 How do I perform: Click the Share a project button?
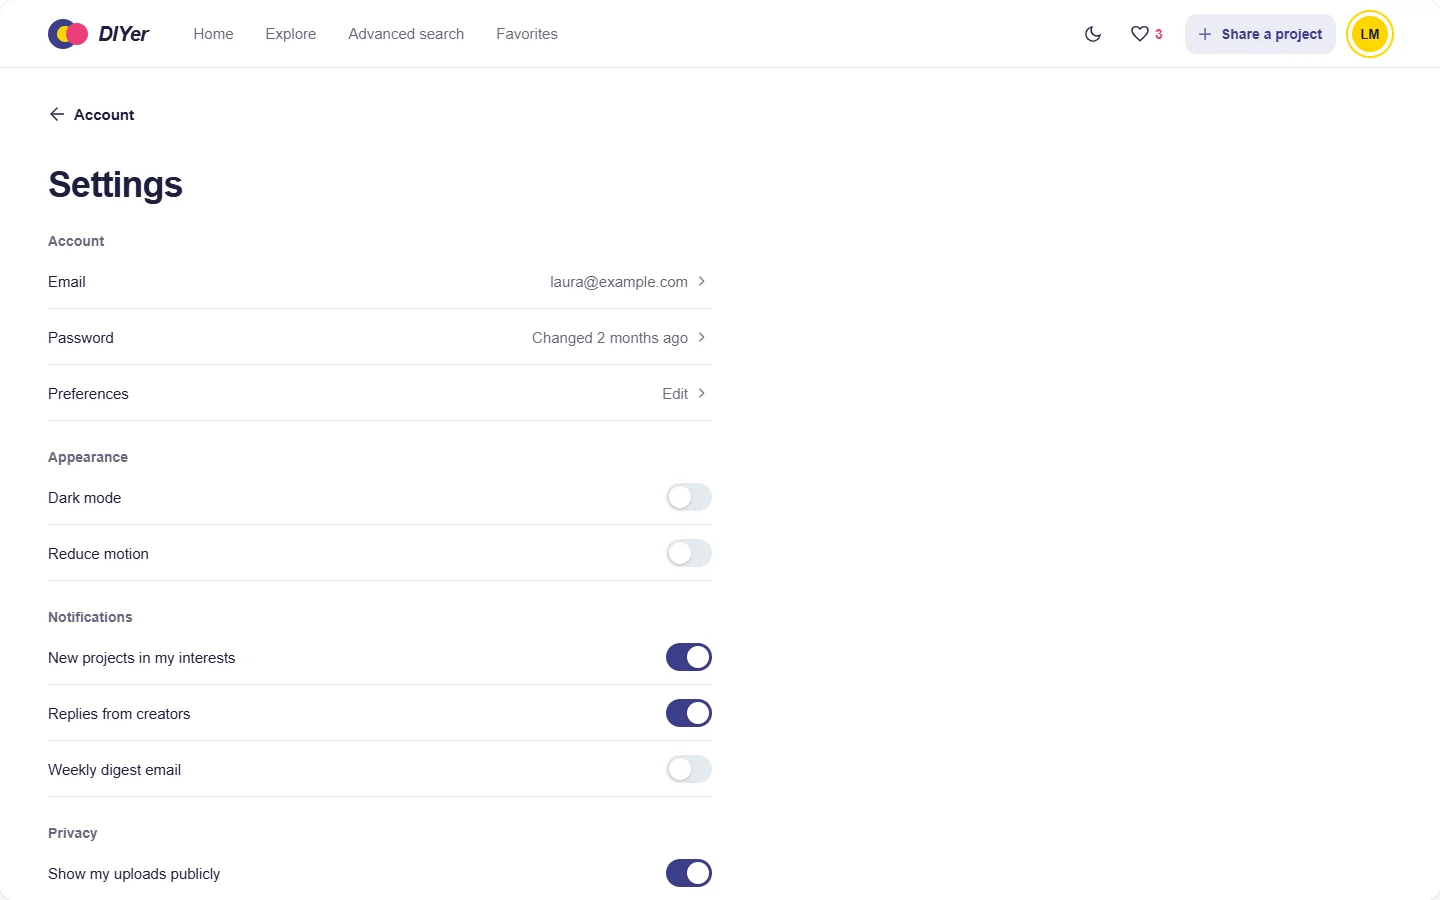[x=1260, y=34]
